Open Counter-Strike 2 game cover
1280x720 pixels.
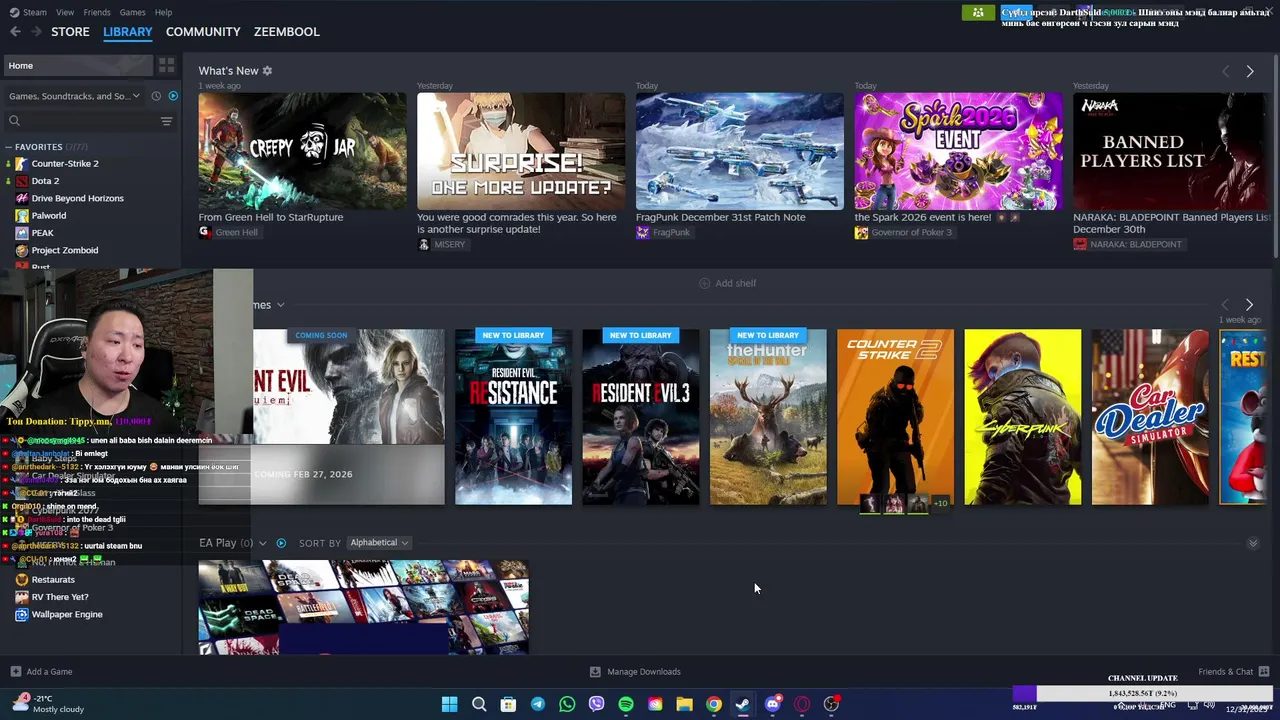coord(895,417)
